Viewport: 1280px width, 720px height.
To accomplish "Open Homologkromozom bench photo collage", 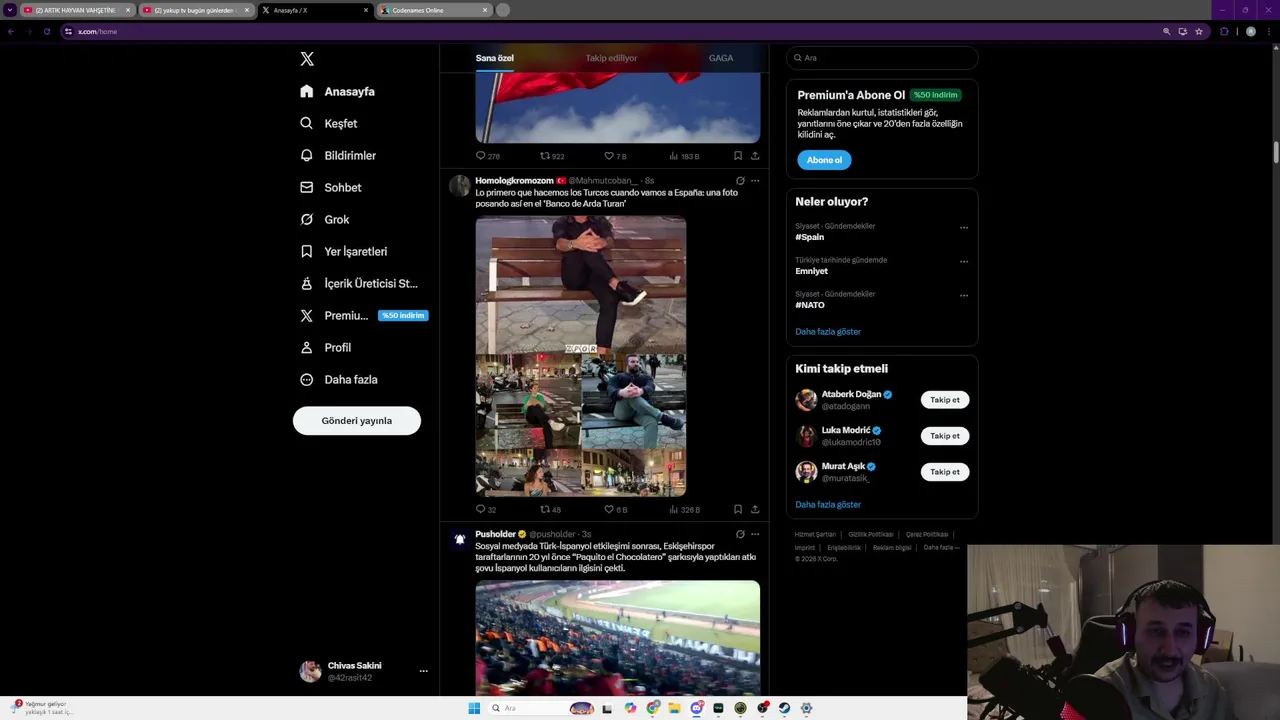I will coord(581,356).
